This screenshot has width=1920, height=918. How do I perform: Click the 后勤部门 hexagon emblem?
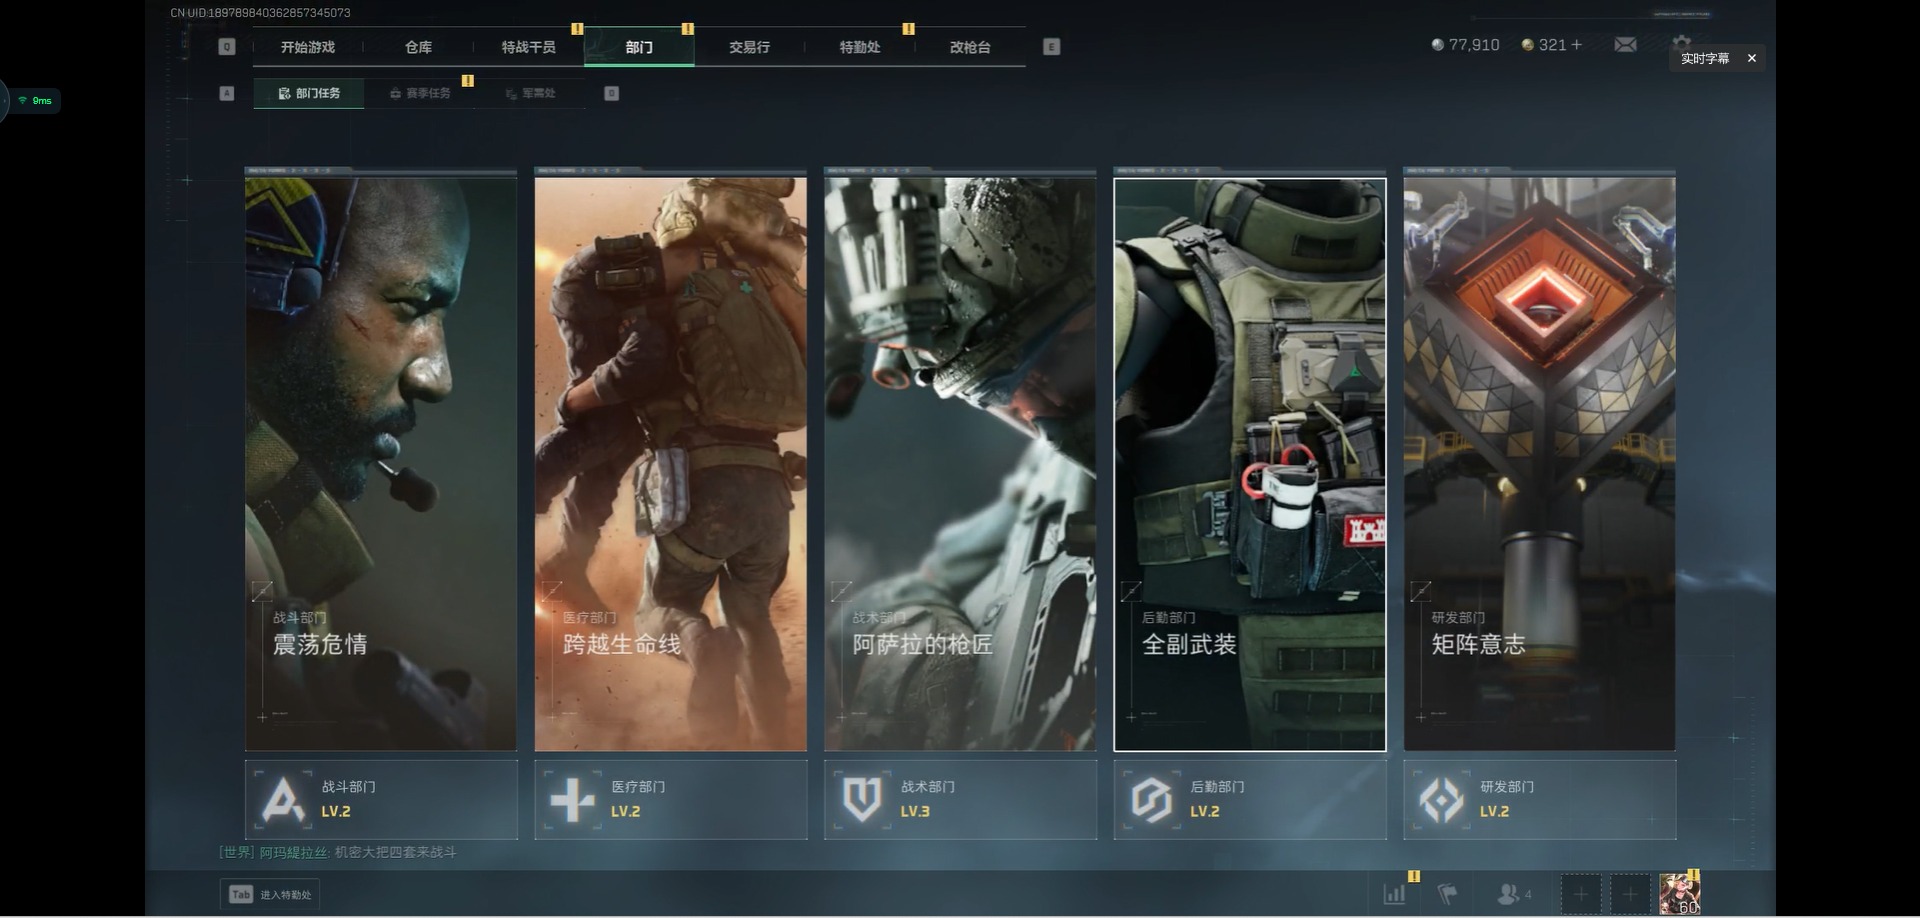1151,800
